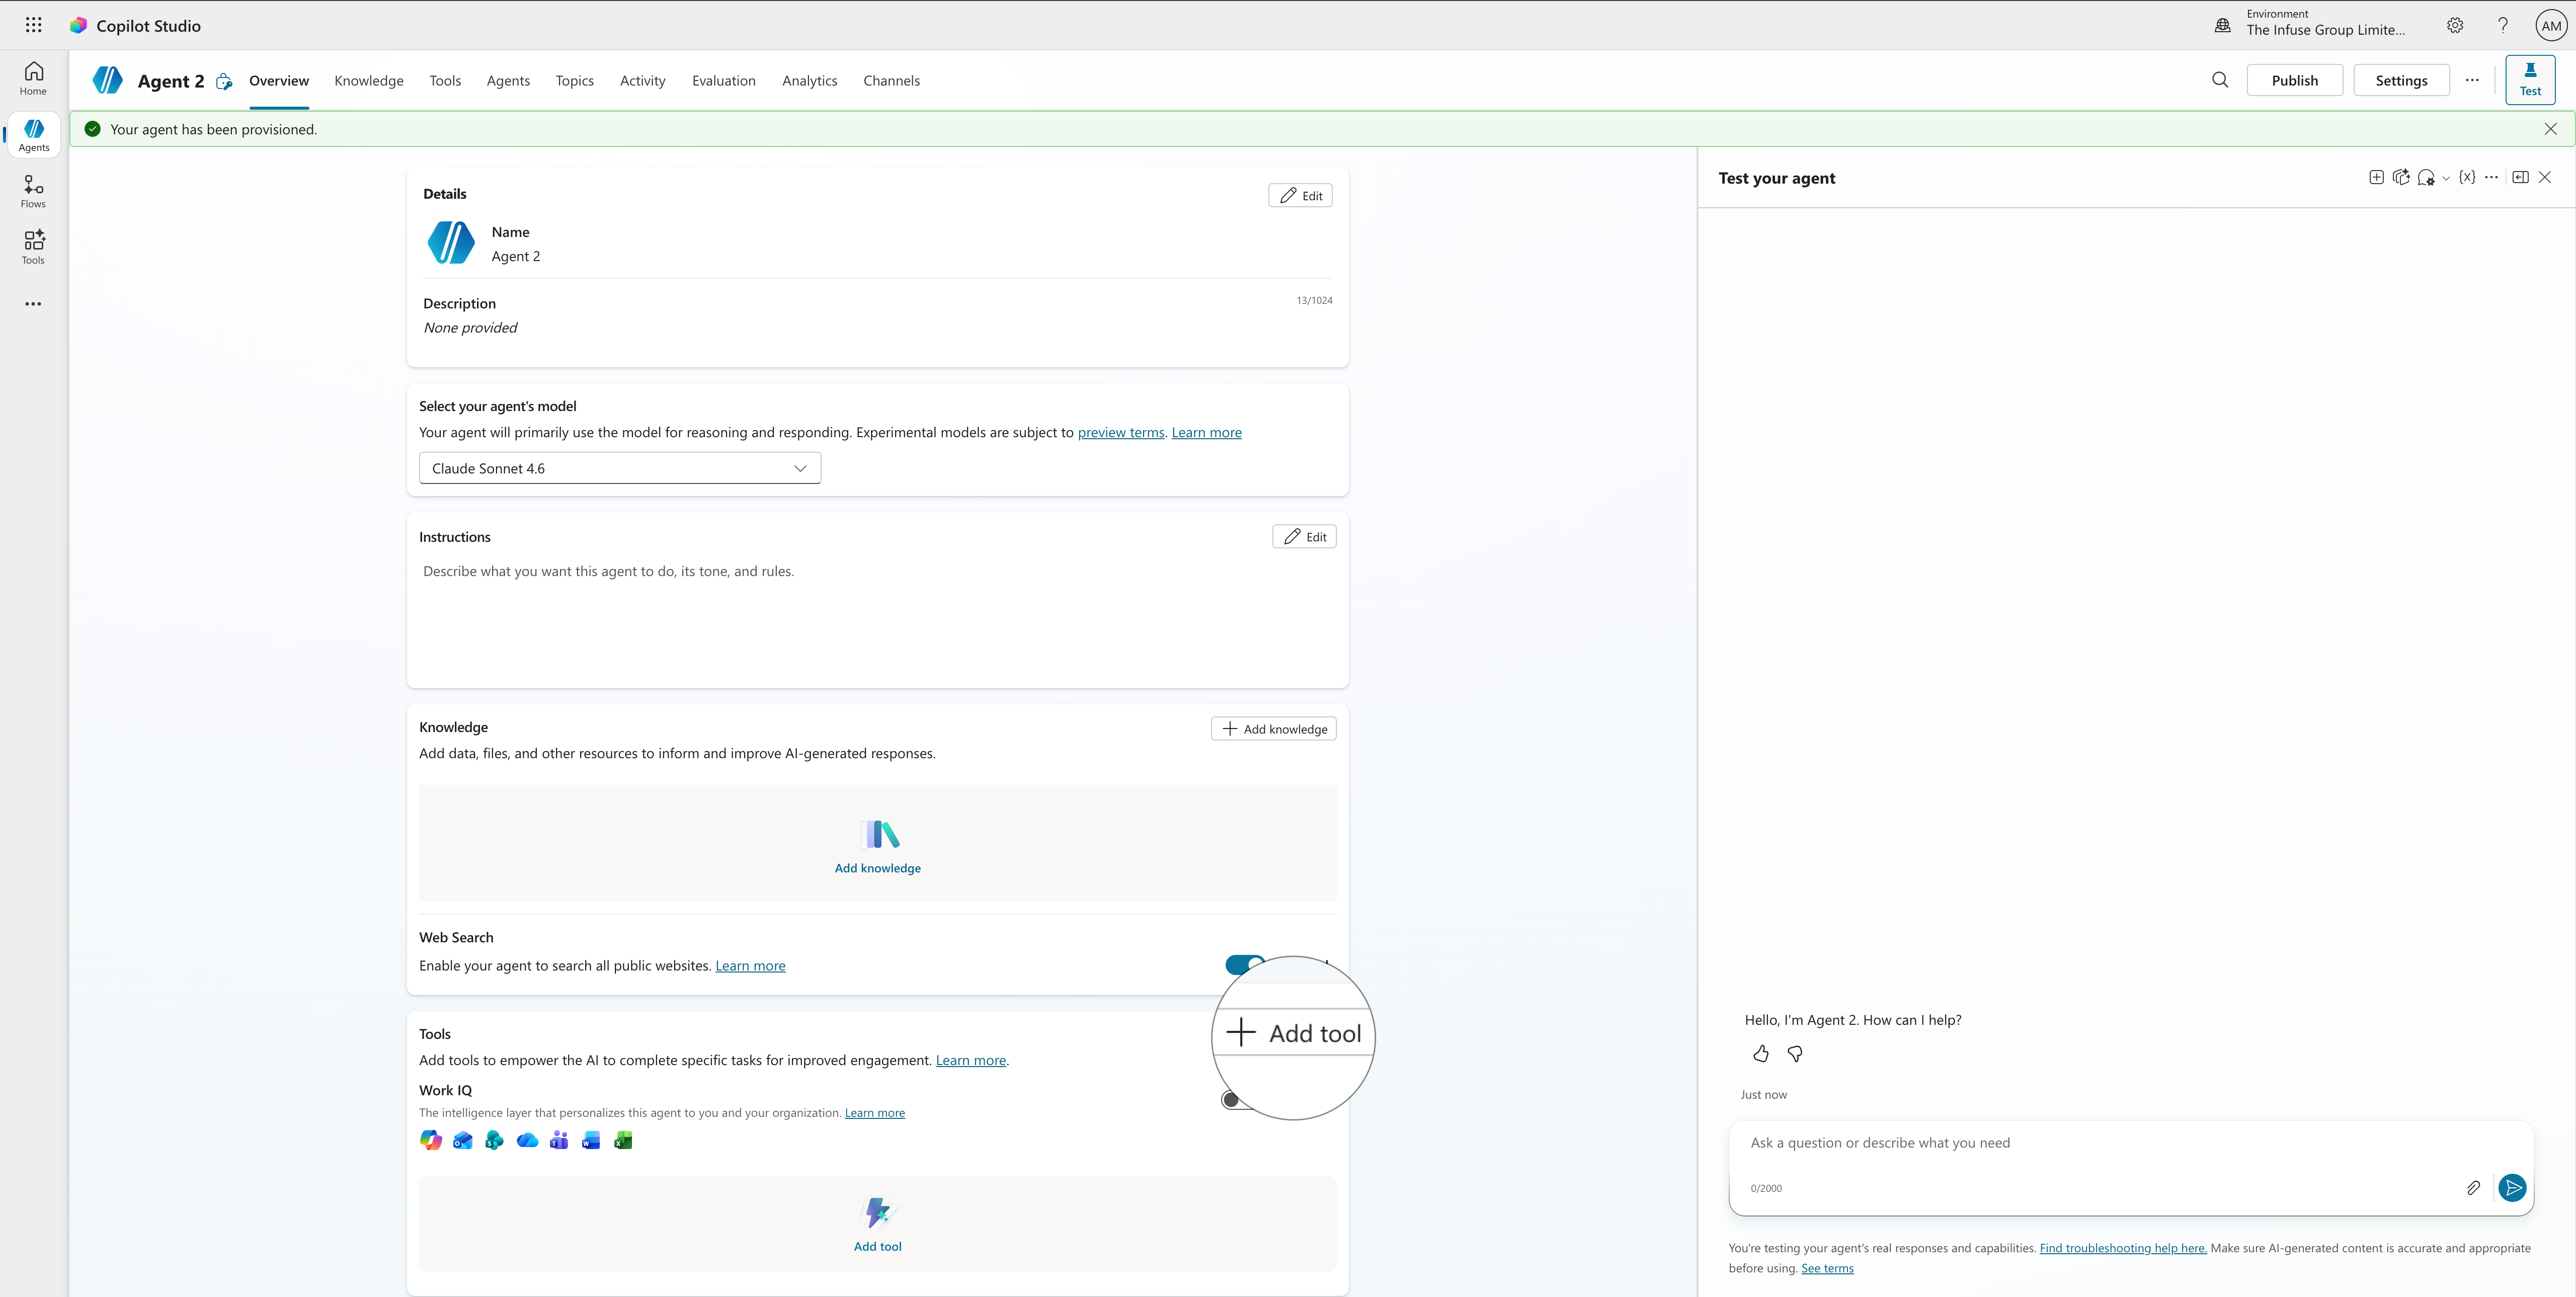Show more items in the left sidebar
2576x1297 pixels.
33,304
